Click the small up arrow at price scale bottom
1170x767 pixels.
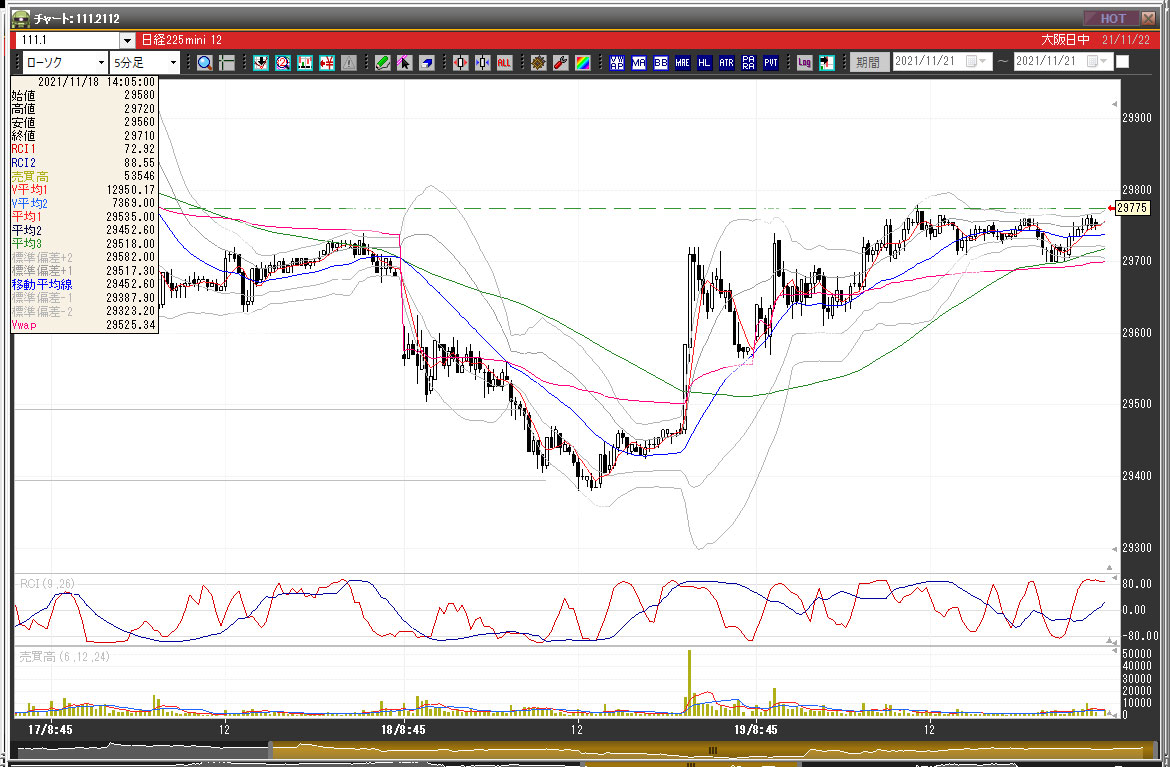[1109, 568]
